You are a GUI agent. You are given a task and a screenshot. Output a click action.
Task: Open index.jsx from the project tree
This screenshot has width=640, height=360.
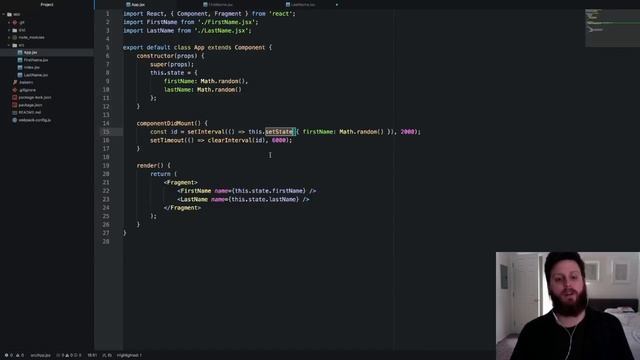pyautogui.click(x=32, y=67)
